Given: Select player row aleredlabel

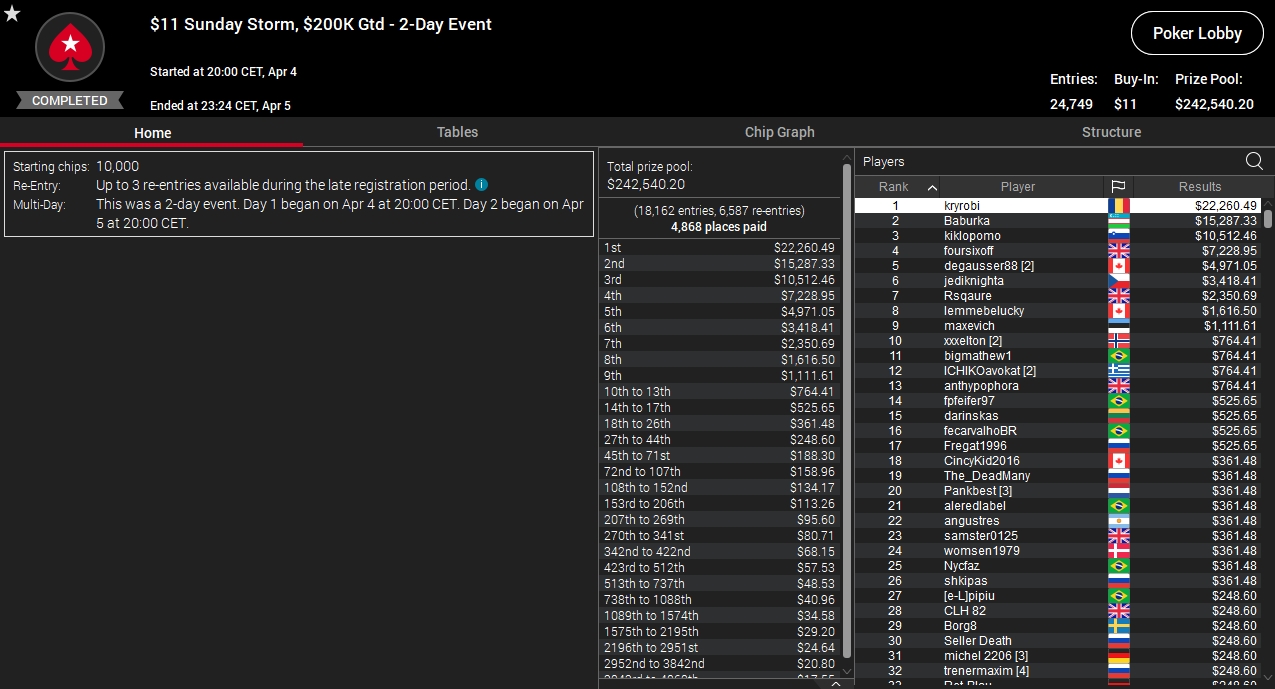Looking at the screenshot, I should (1058, 506).
